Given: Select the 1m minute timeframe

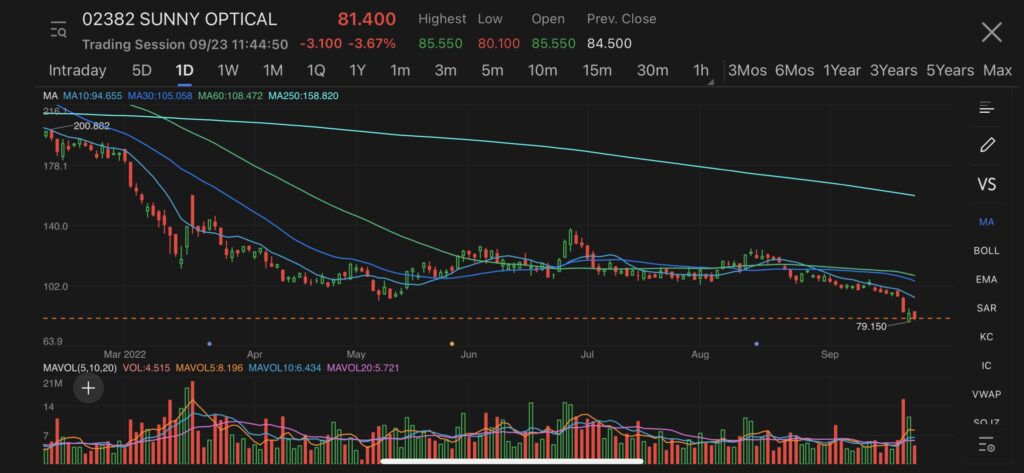Looking at the screenshot, I should tap(400, 70).
